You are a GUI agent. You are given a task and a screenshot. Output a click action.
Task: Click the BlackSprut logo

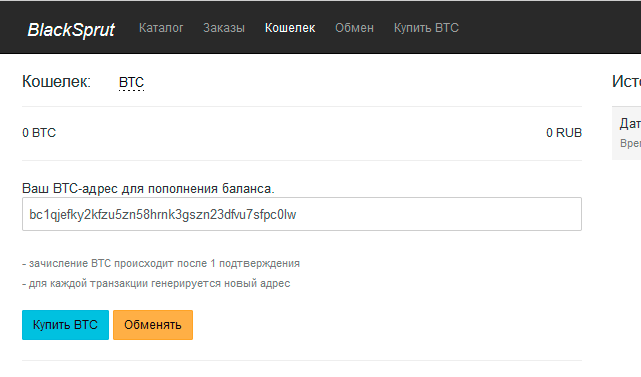71,29
